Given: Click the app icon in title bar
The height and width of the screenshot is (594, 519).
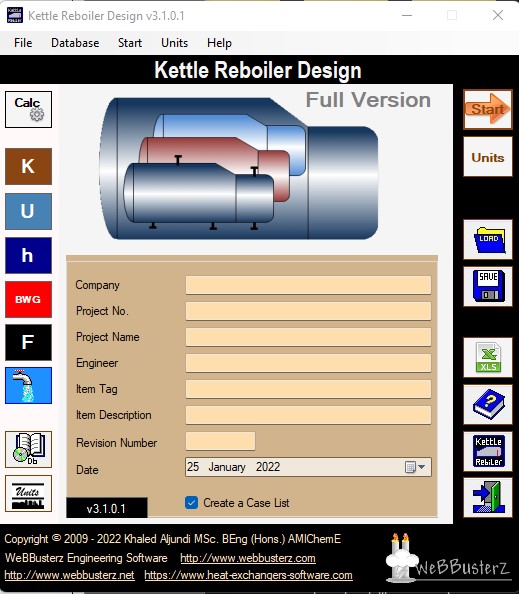Looking at the screenshot, I should click(x=15, y=16).
